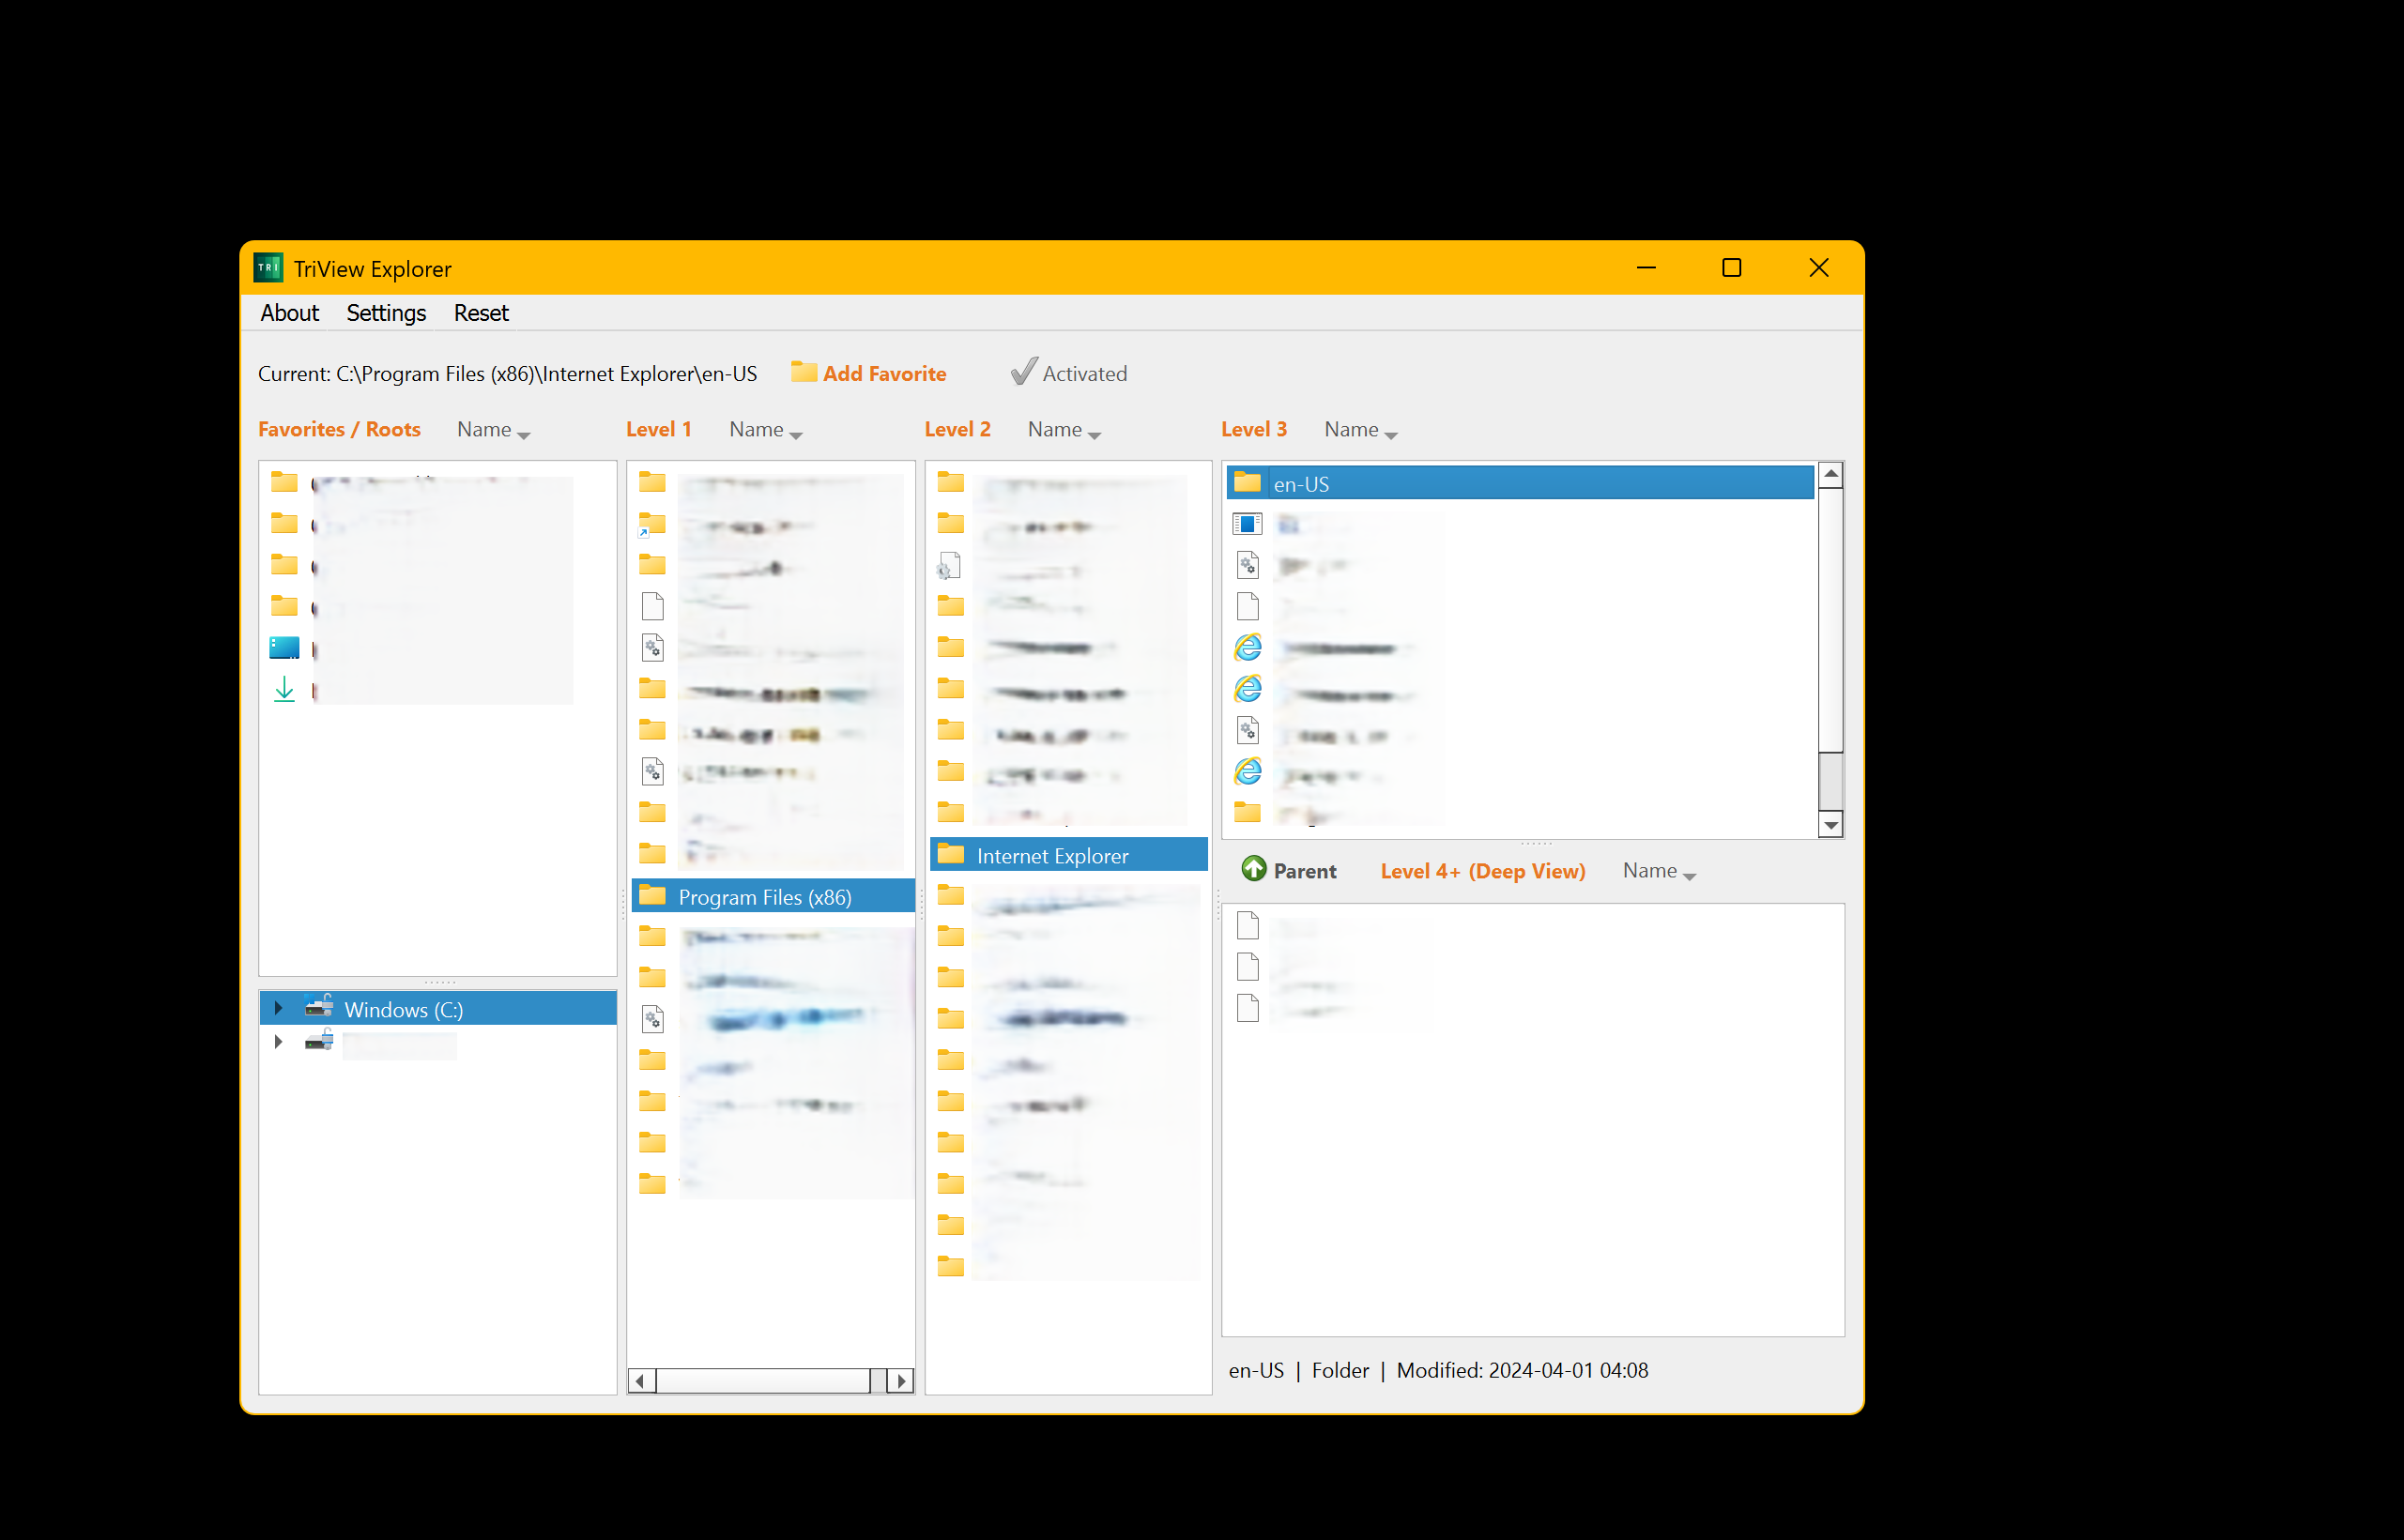
Task: Toggle the Activated checkmark
Action: [x=1021, y=372]
